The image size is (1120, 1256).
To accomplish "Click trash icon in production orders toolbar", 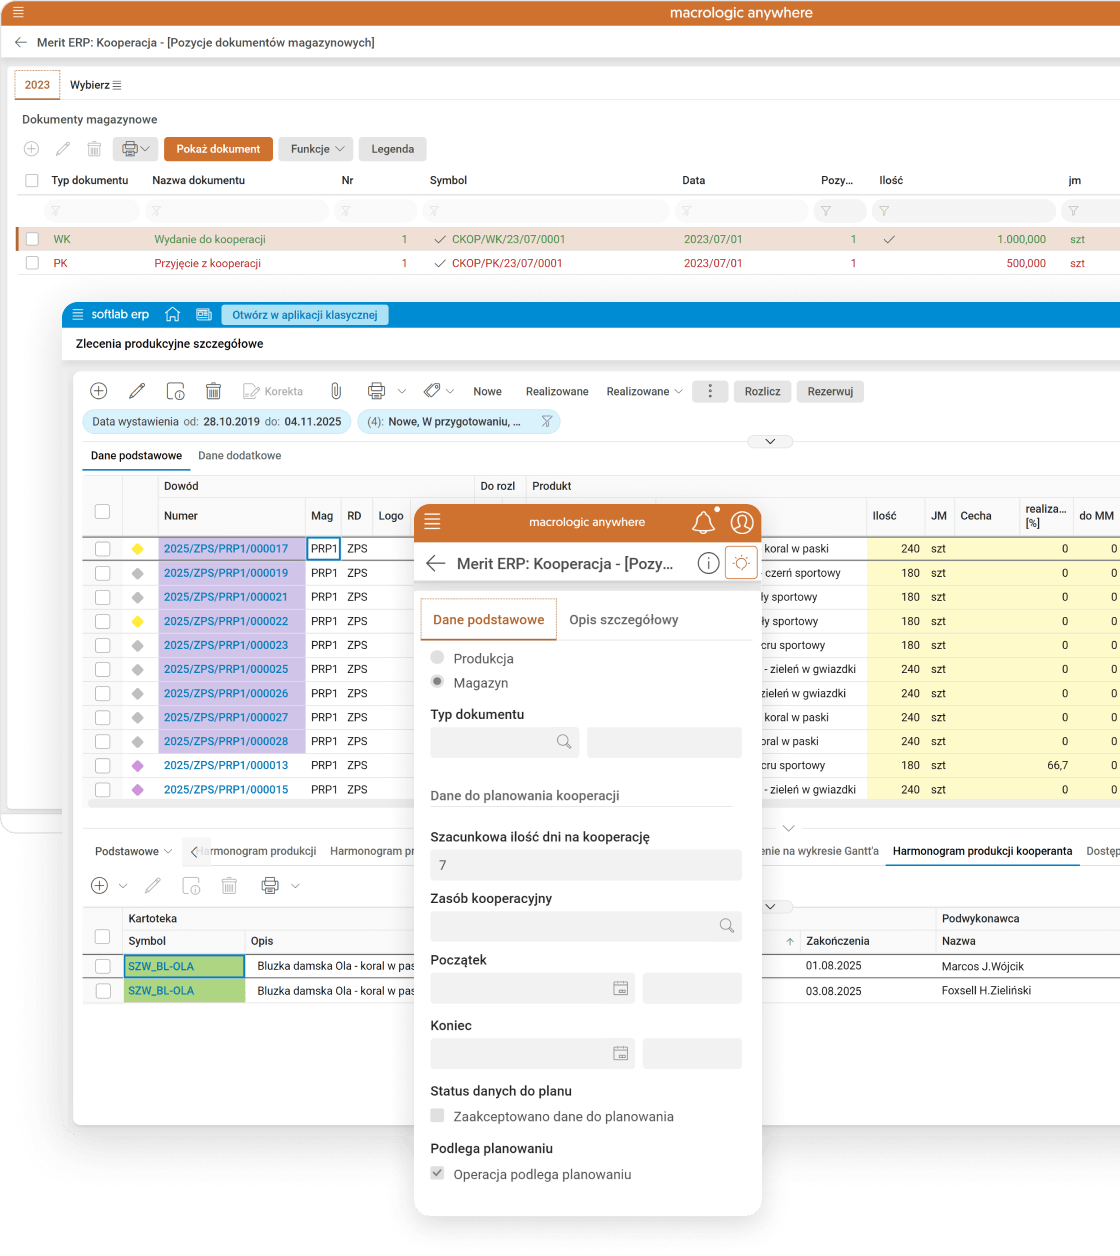I will pos(213,391).
